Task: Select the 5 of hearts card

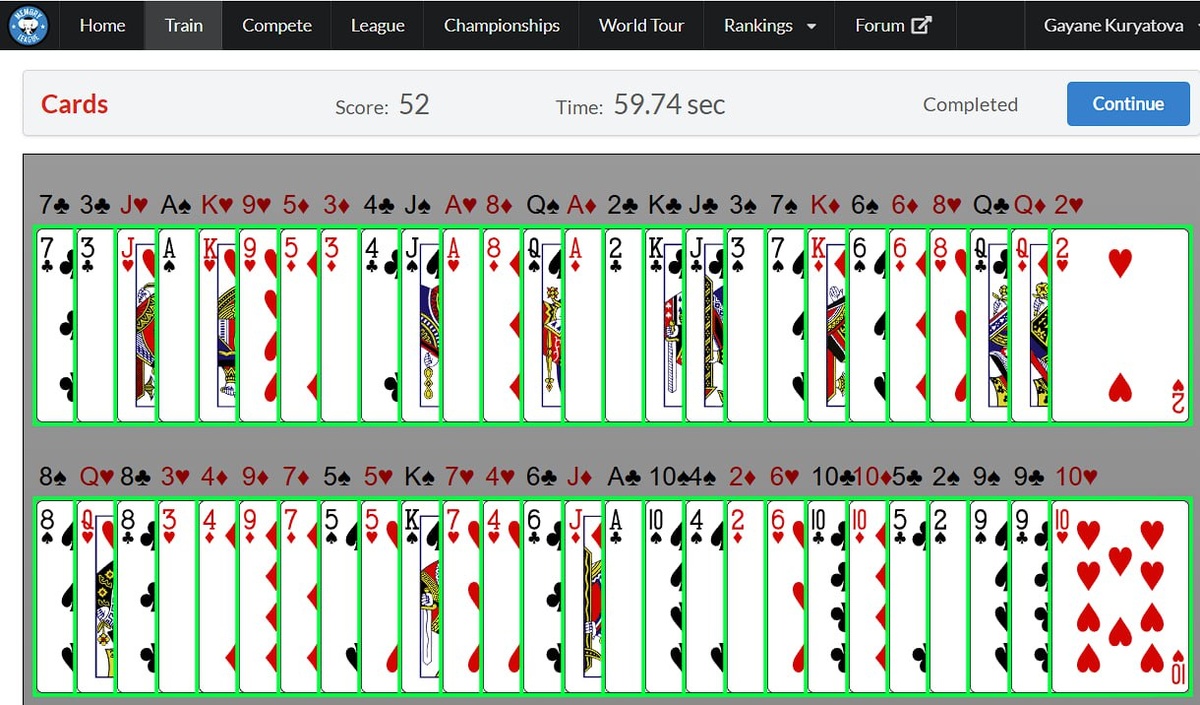Action: [380, 596]
